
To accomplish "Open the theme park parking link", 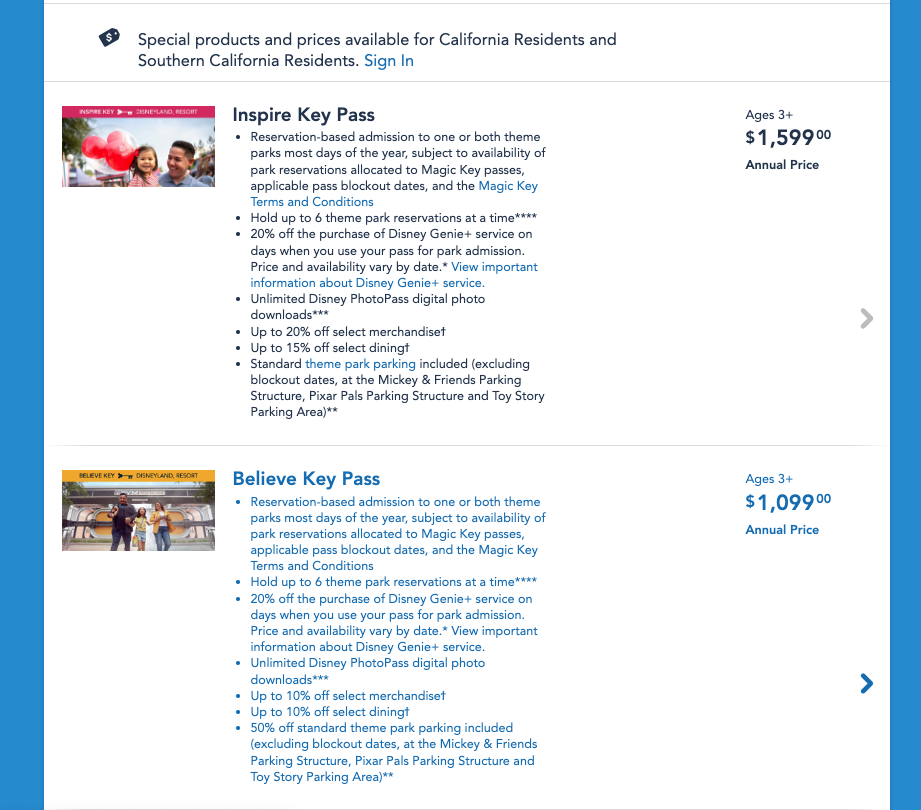I will coord(360,364).
